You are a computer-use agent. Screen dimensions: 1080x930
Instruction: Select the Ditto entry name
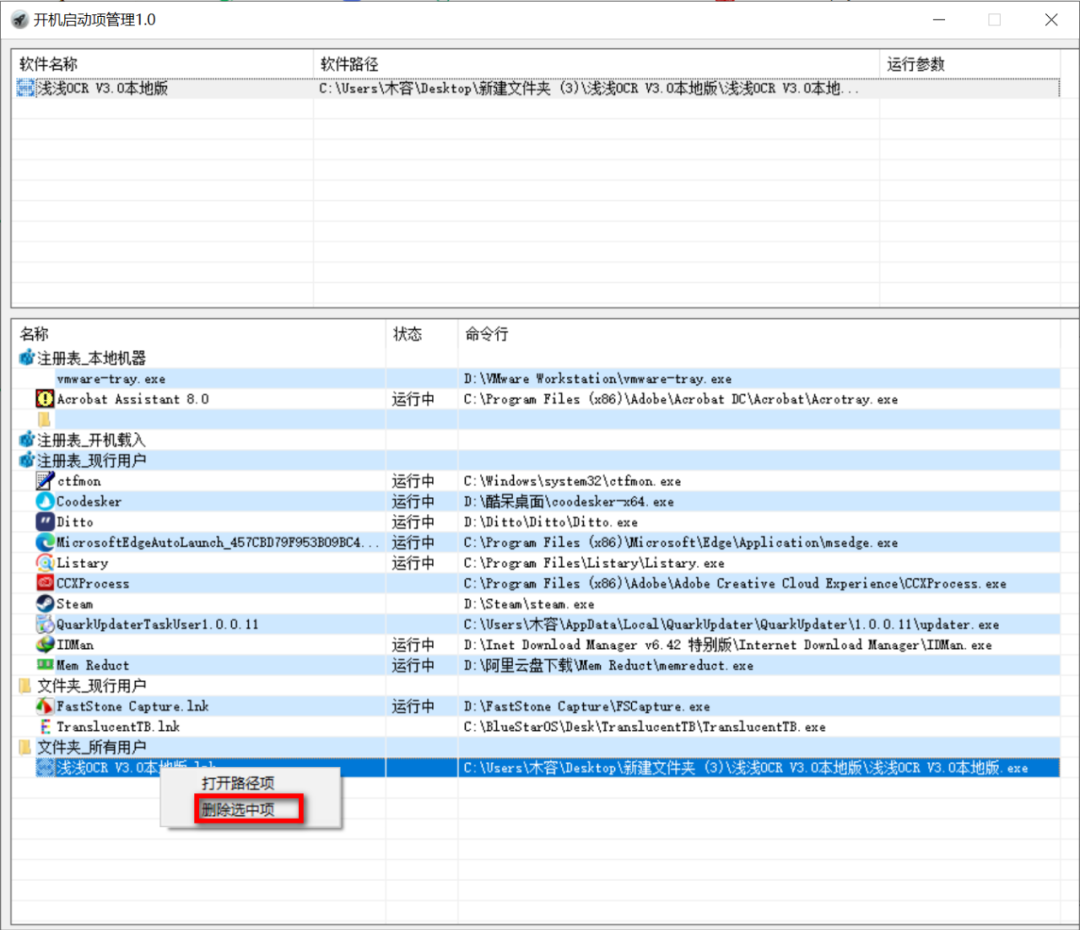75,521
